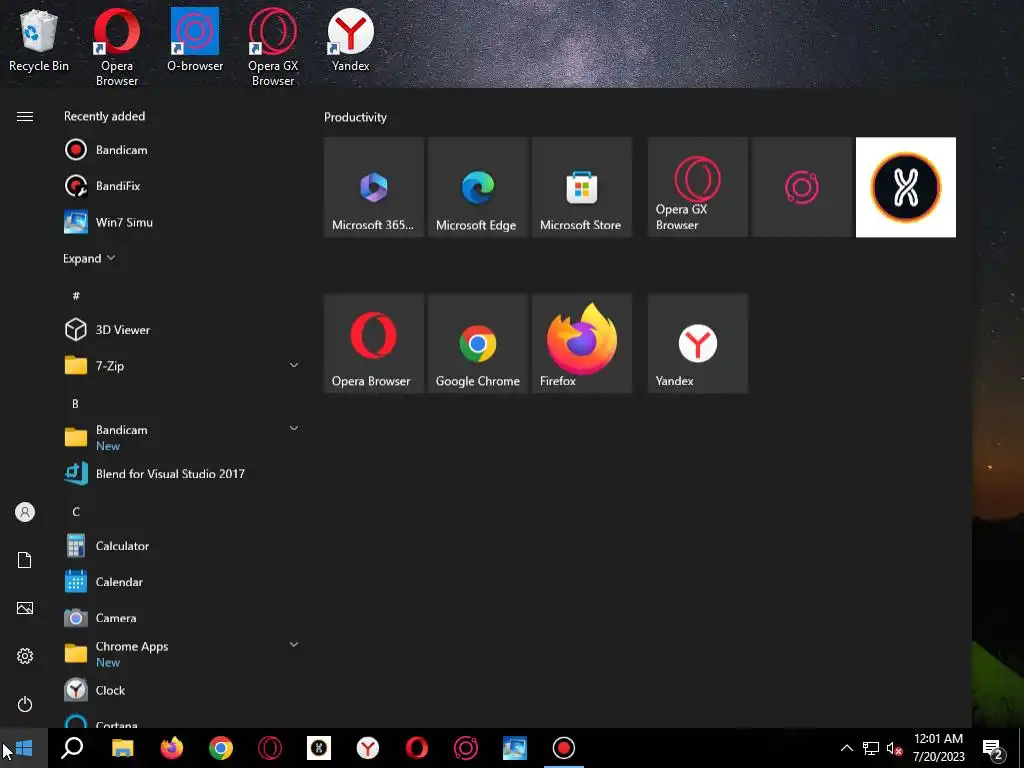The width and height of the screenshot is (1024, 768).
Task: Open Yandex from the taskbar
Action: (368, 748)
